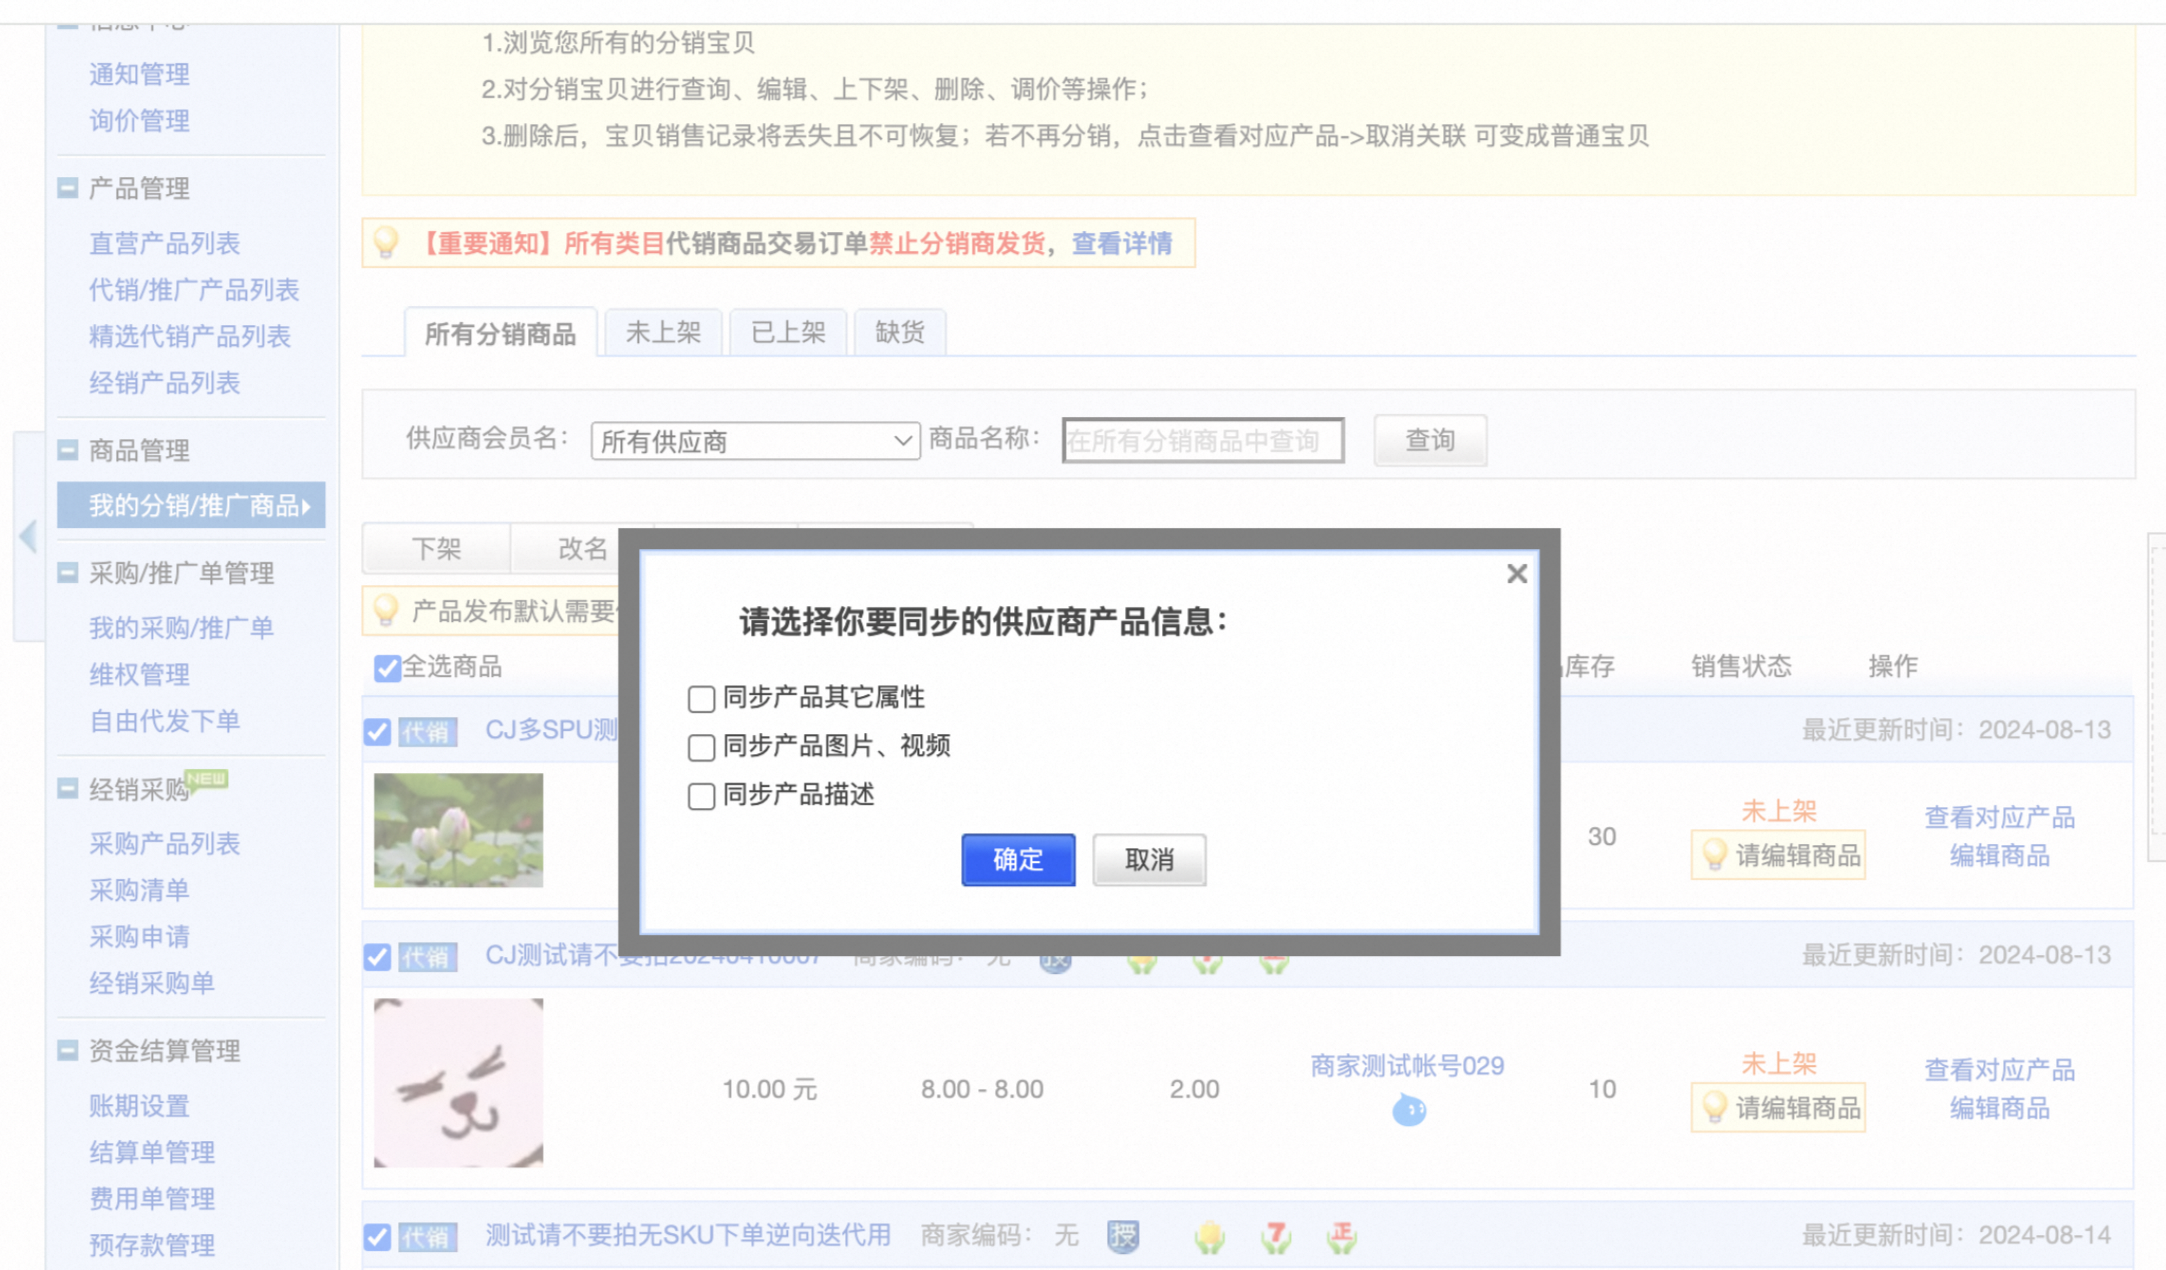Collapse the 资金结算管理 sidebar section

coord(67,1050)
